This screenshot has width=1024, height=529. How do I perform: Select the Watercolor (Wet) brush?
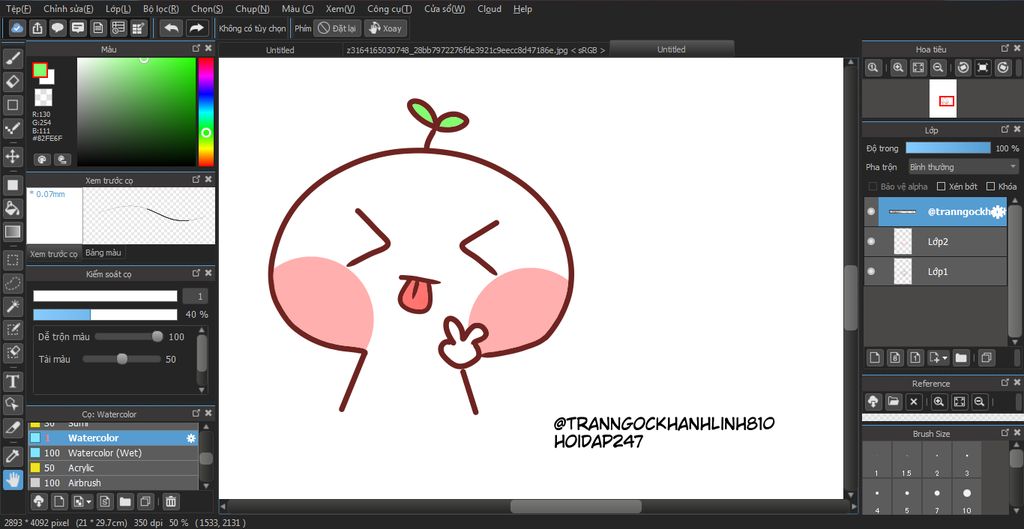tap(114, 453)
